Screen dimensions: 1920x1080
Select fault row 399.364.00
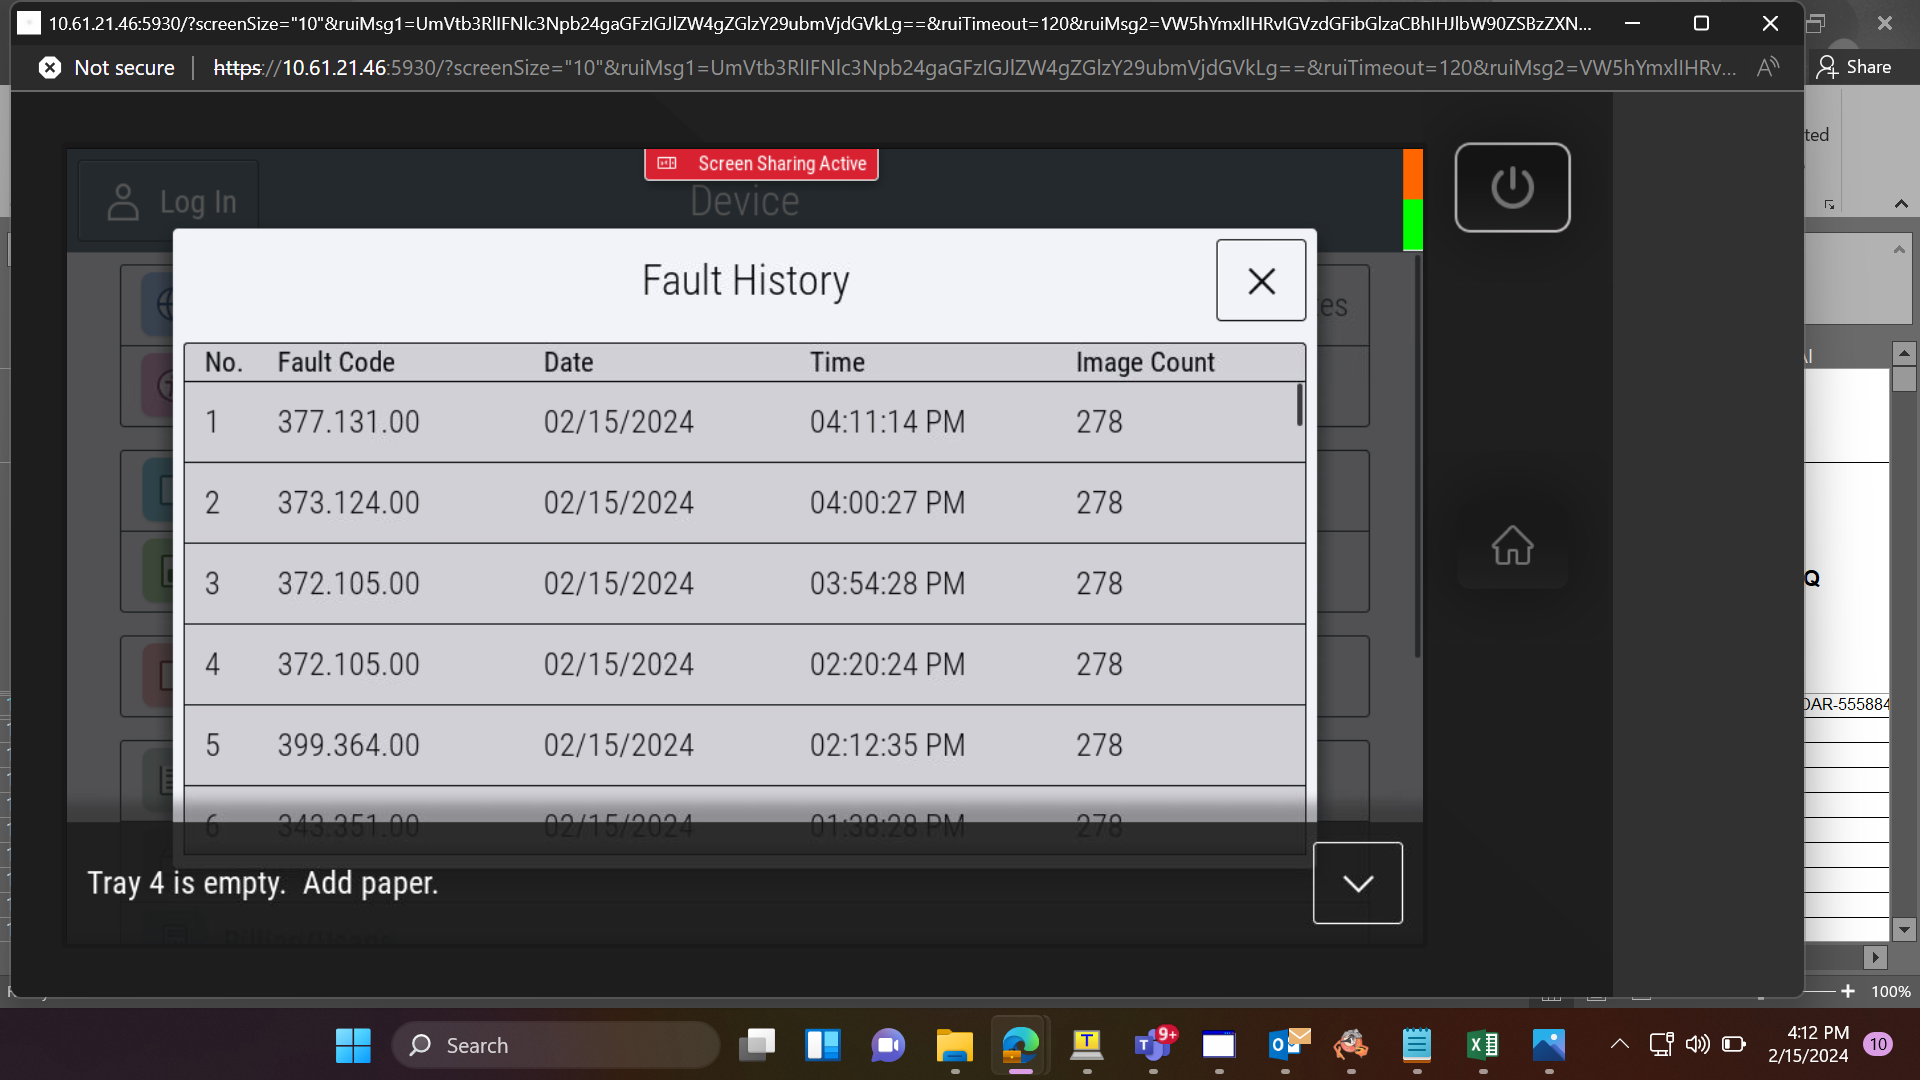tap(744, 745)
